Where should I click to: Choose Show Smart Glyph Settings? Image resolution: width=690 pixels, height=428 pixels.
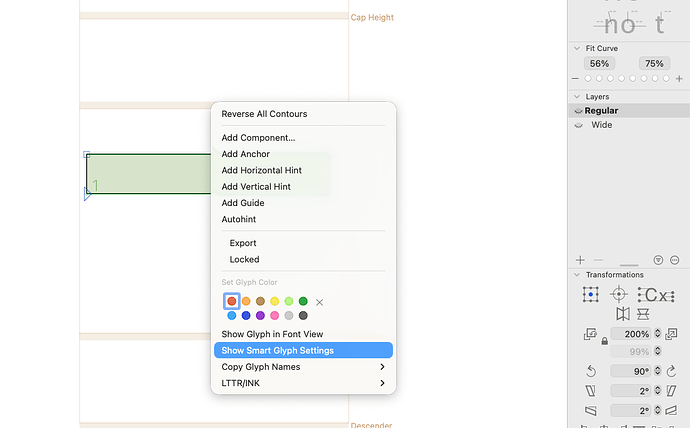click(303, 351)
